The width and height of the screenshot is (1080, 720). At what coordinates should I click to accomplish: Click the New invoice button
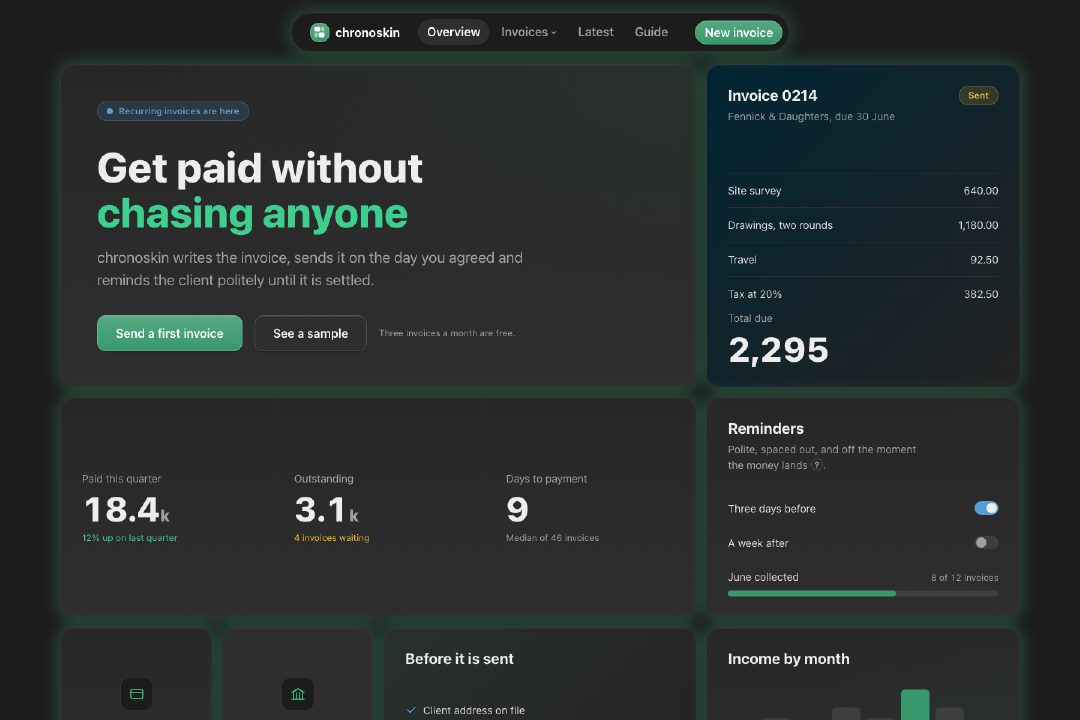tap(738, 32)
